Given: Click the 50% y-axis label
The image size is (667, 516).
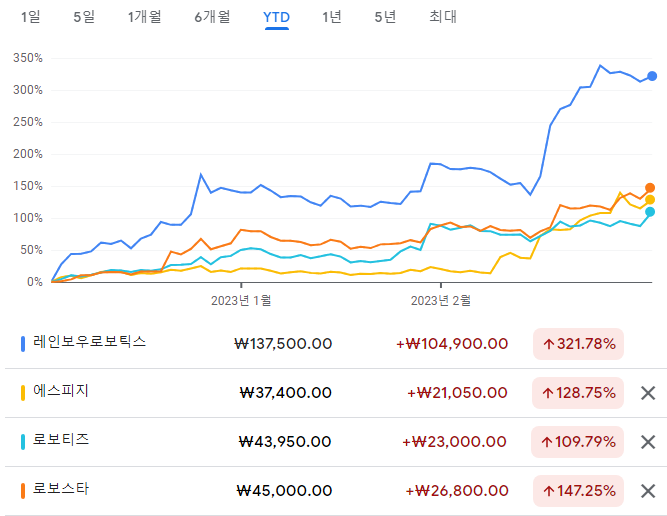Looking at the screenshot, I should [x=31, y=250].
